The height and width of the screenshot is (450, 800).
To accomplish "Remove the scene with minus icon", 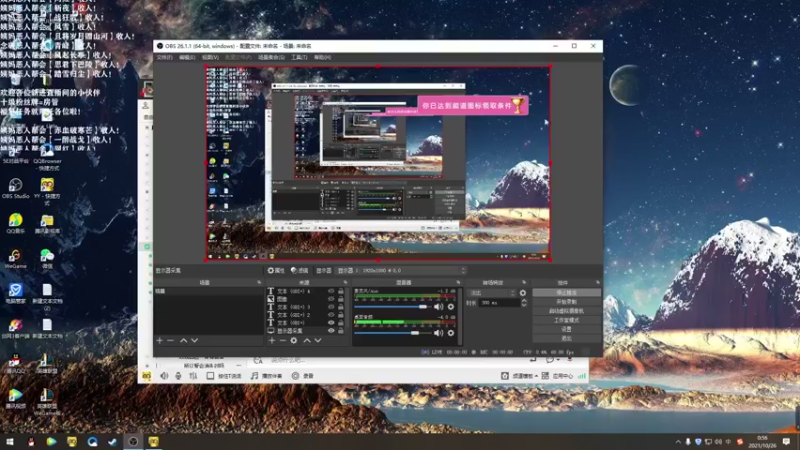I will (x=170, y=340).
